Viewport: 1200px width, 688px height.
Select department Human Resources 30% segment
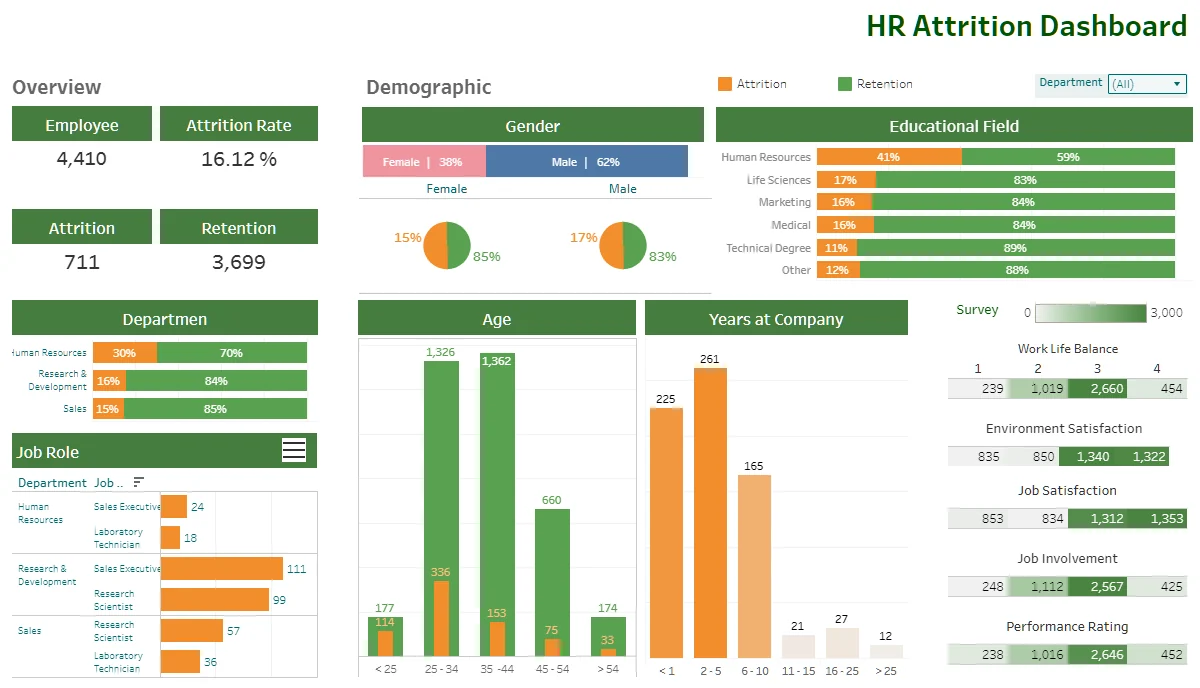[125, 352]
